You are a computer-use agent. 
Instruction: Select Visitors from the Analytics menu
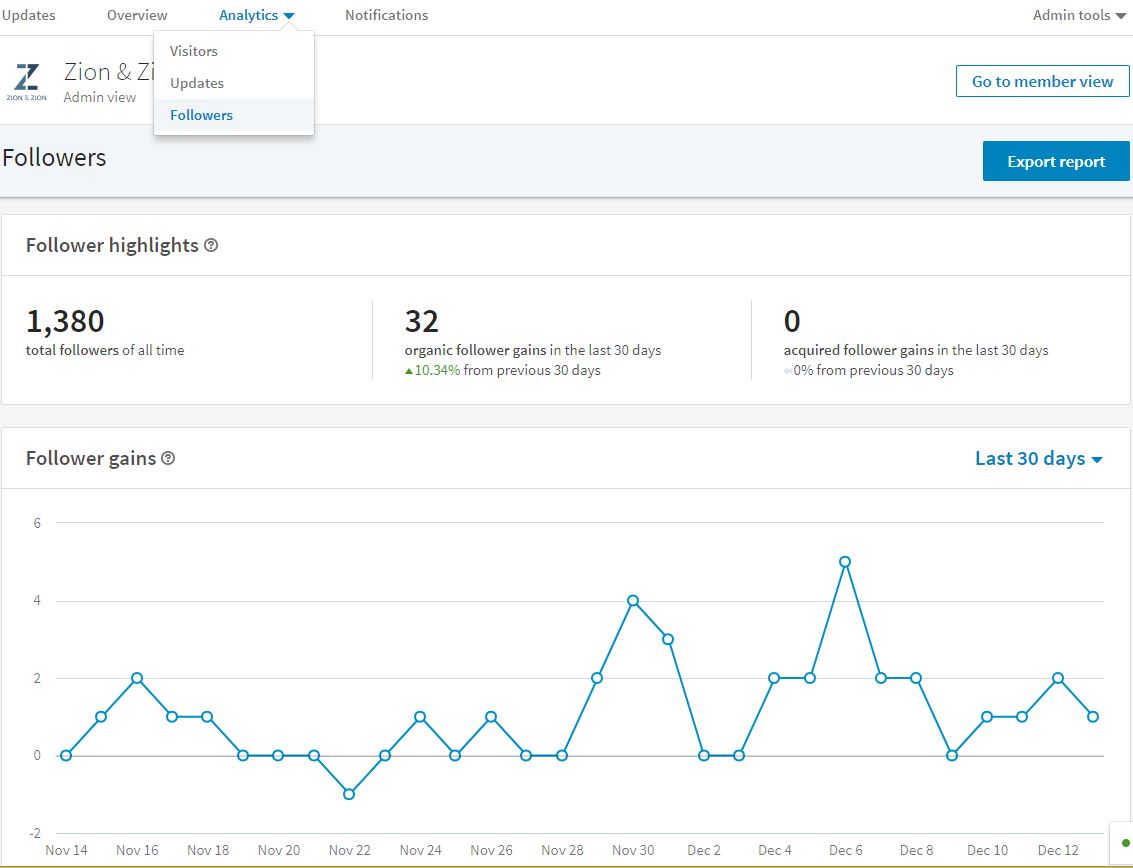pyautogui.click(x=193, y=50)
